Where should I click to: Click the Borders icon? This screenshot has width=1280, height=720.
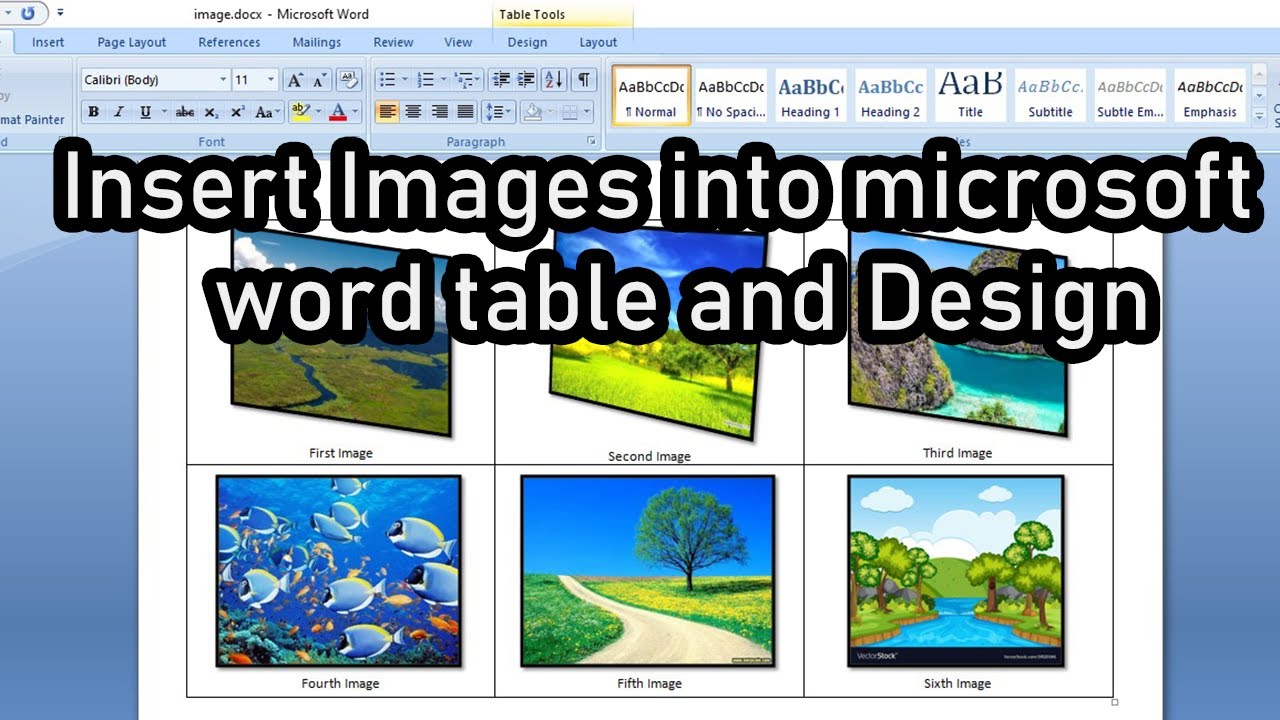pos(569,112)
